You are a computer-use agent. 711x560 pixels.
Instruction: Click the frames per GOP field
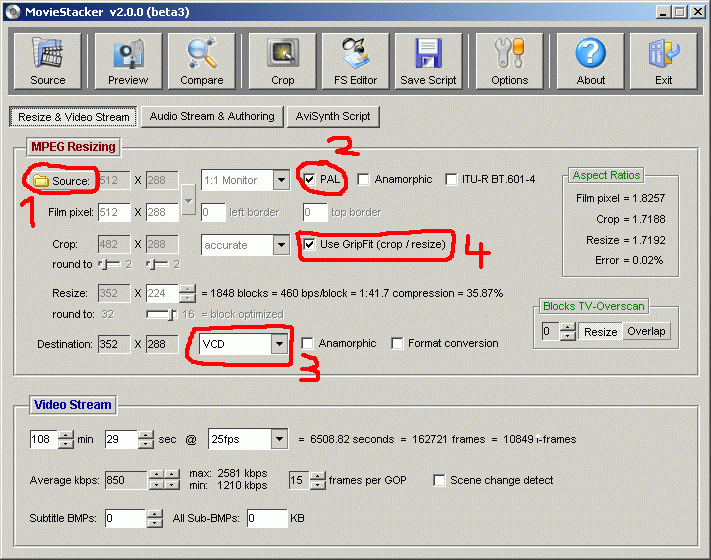pyautogui.click(x=299, y=480)
